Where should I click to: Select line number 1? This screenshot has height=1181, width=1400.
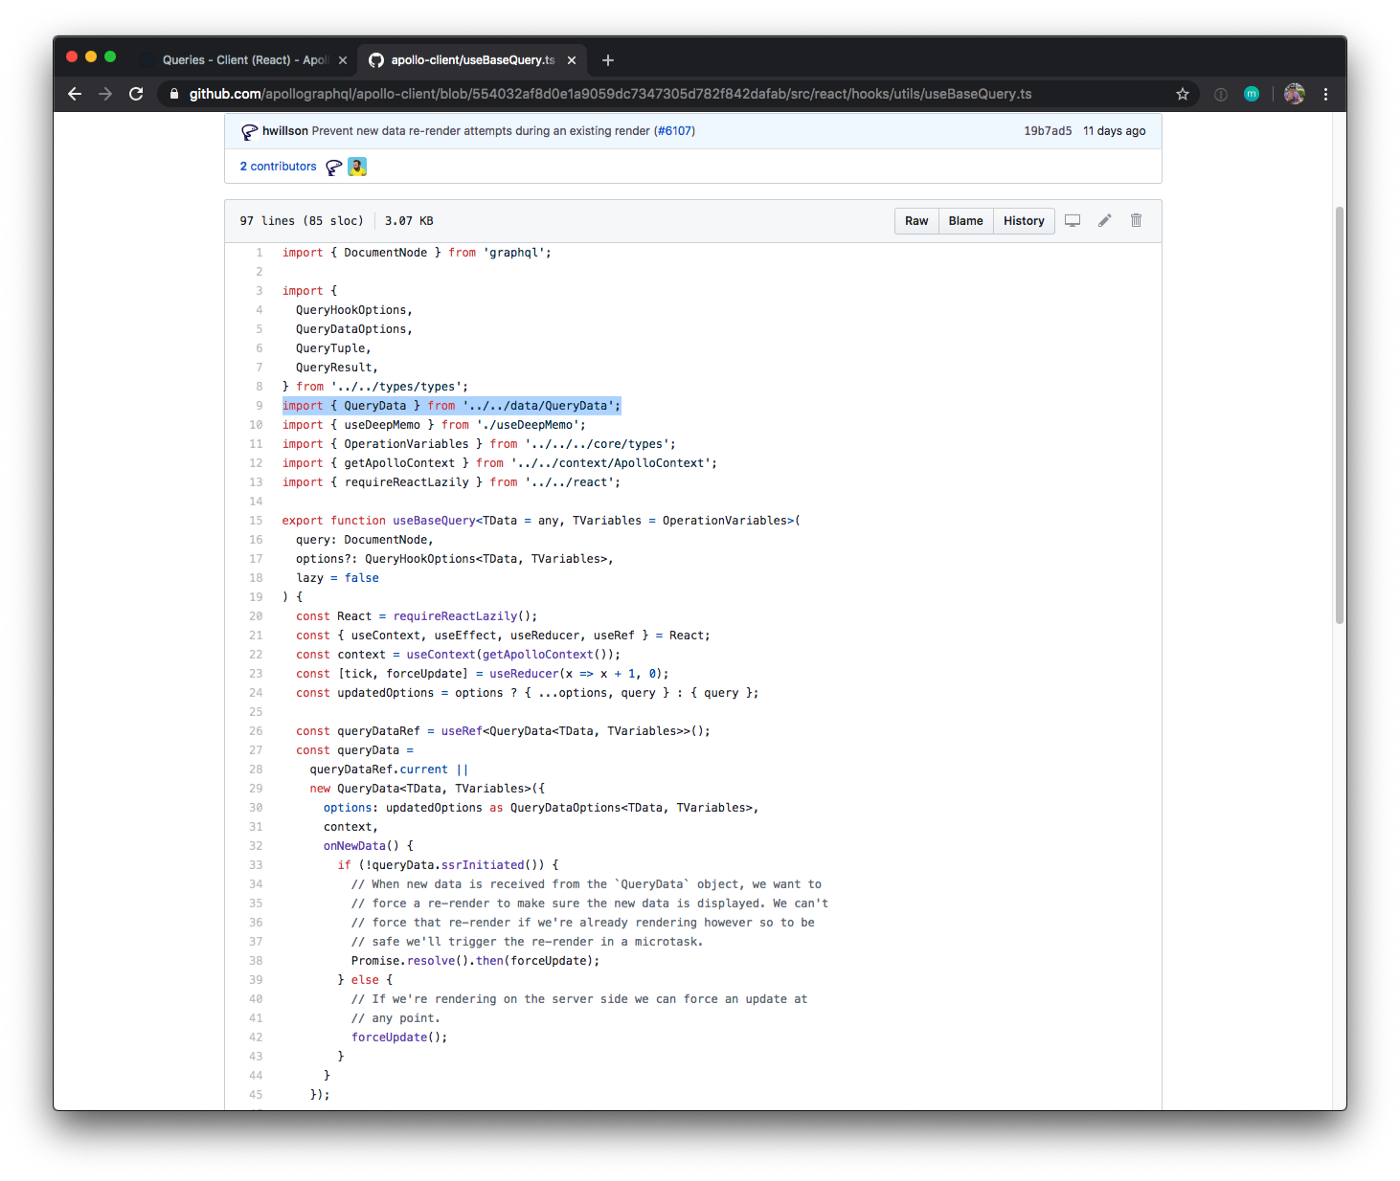click(x=259, y=253)
